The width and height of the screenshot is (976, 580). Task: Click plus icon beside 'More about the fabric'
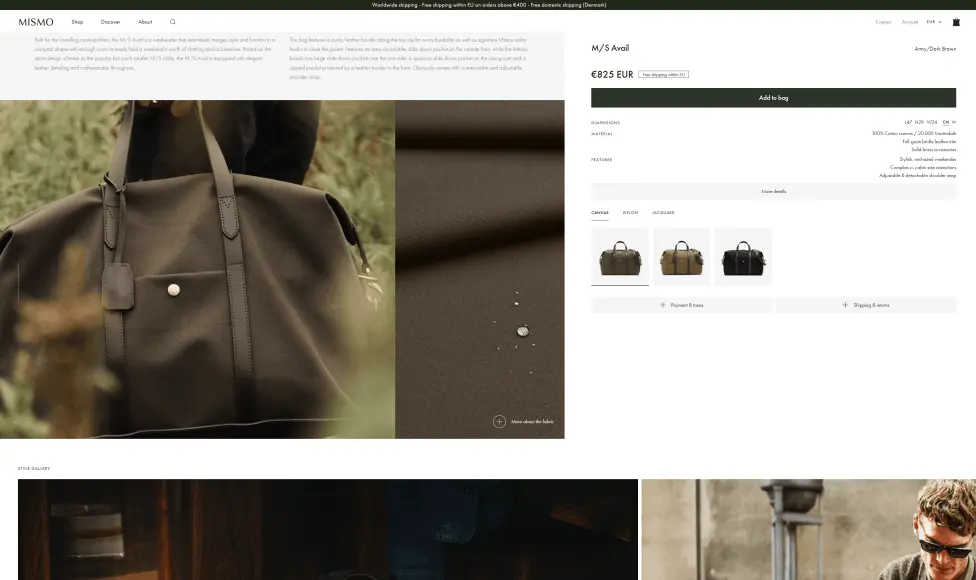click(499, 421)
